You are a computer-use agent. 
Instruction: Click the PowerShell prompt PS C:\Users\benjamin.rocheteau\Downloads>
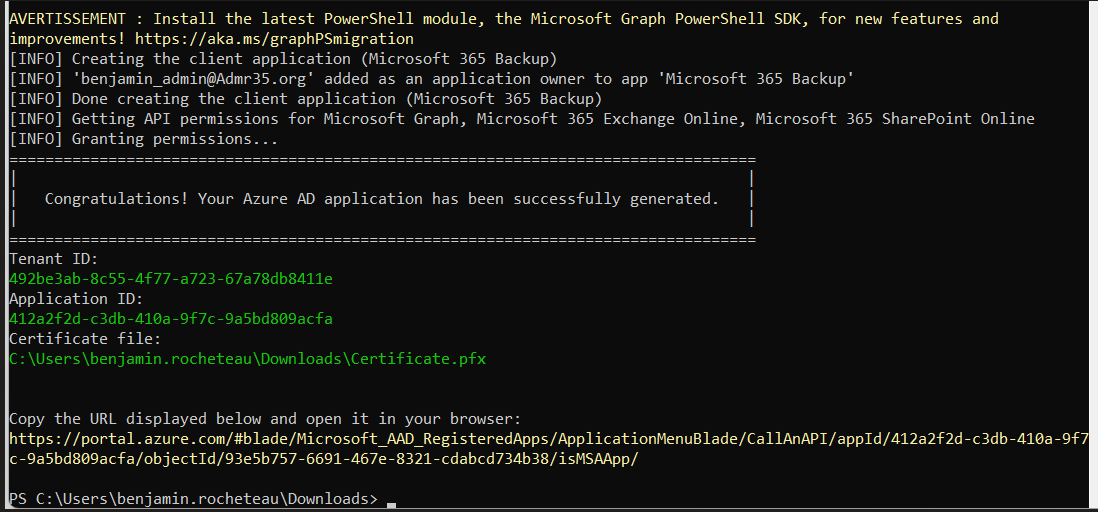[193, 499]
